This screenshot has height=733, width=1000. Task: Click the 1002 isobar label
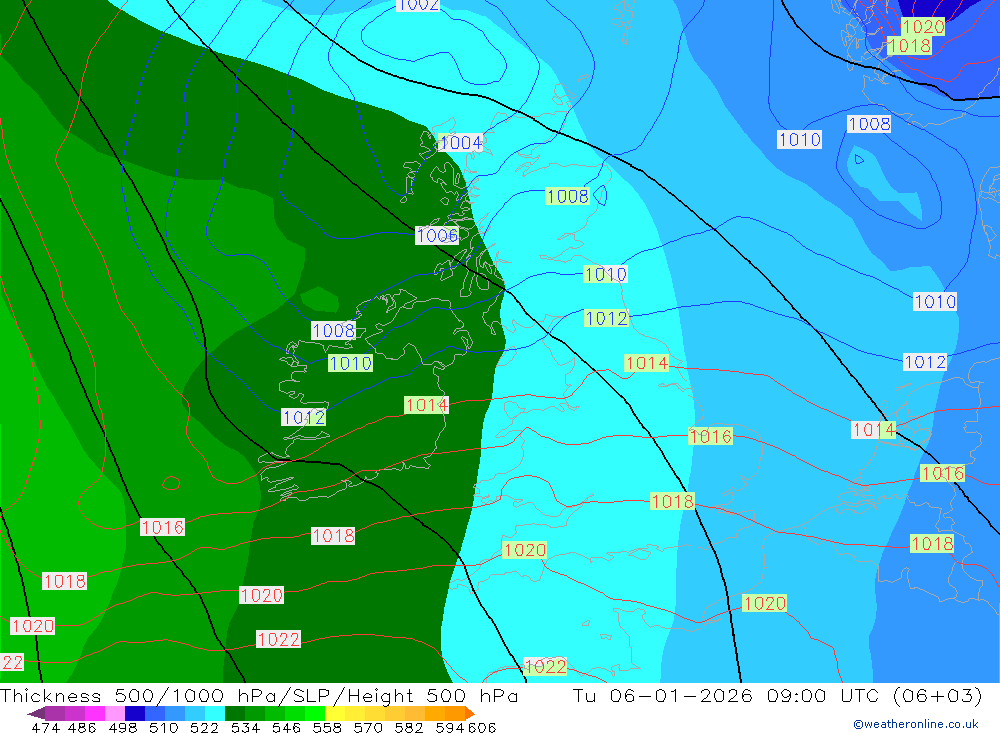[x=418, y=5]
